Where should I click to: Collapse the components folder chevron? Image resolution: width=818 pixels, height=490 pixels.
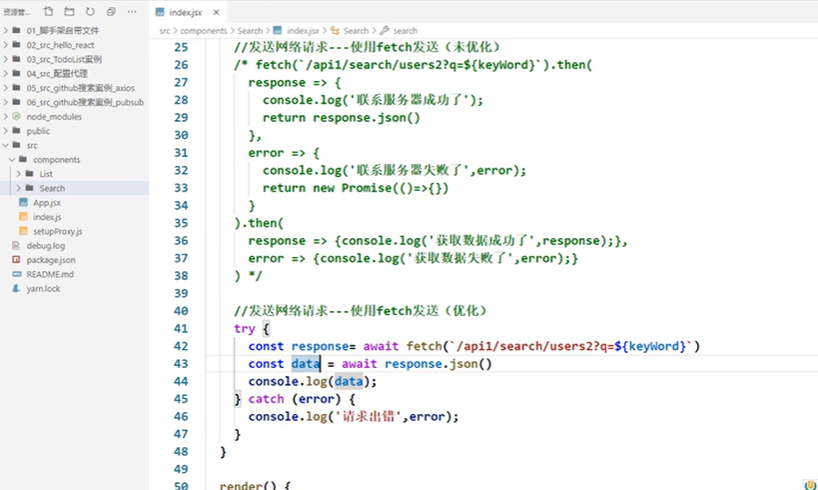(12, 160)
